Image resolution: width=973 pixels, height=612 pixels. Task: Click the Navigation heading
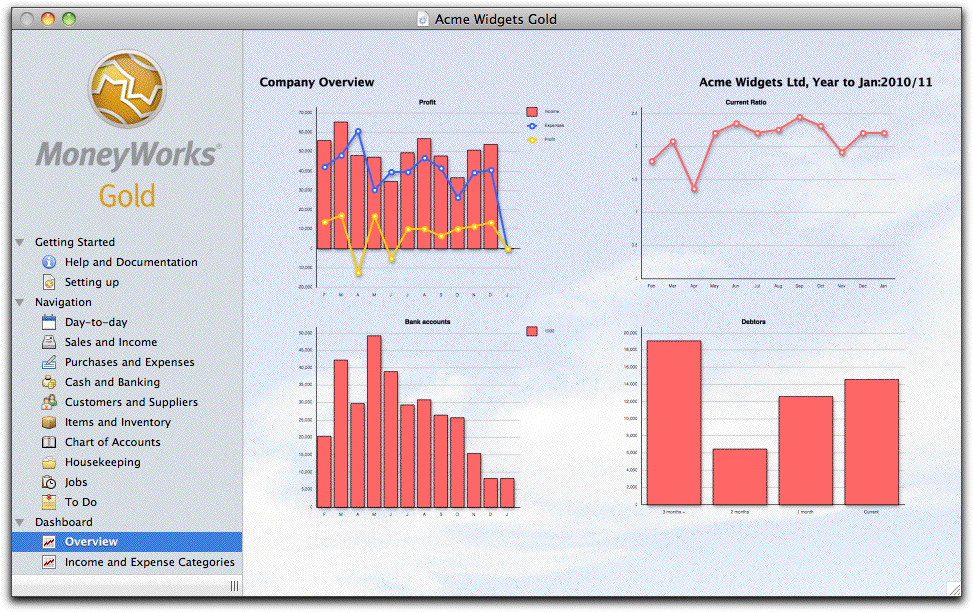63,302
